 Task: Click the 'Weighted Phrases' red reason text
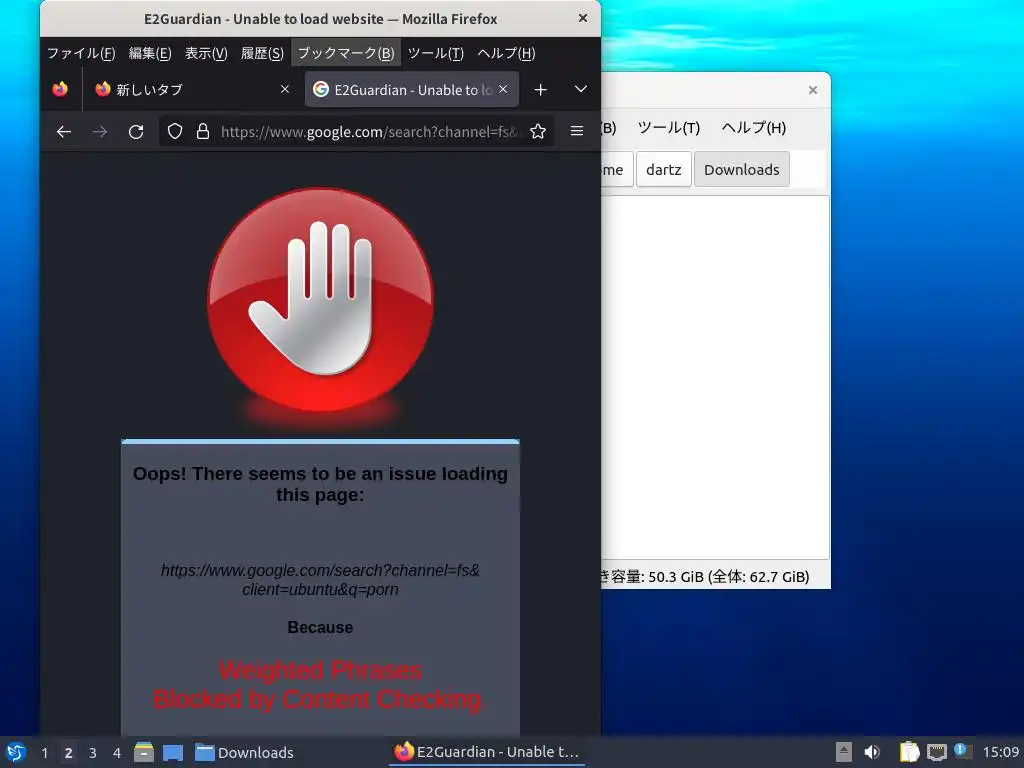320,671
